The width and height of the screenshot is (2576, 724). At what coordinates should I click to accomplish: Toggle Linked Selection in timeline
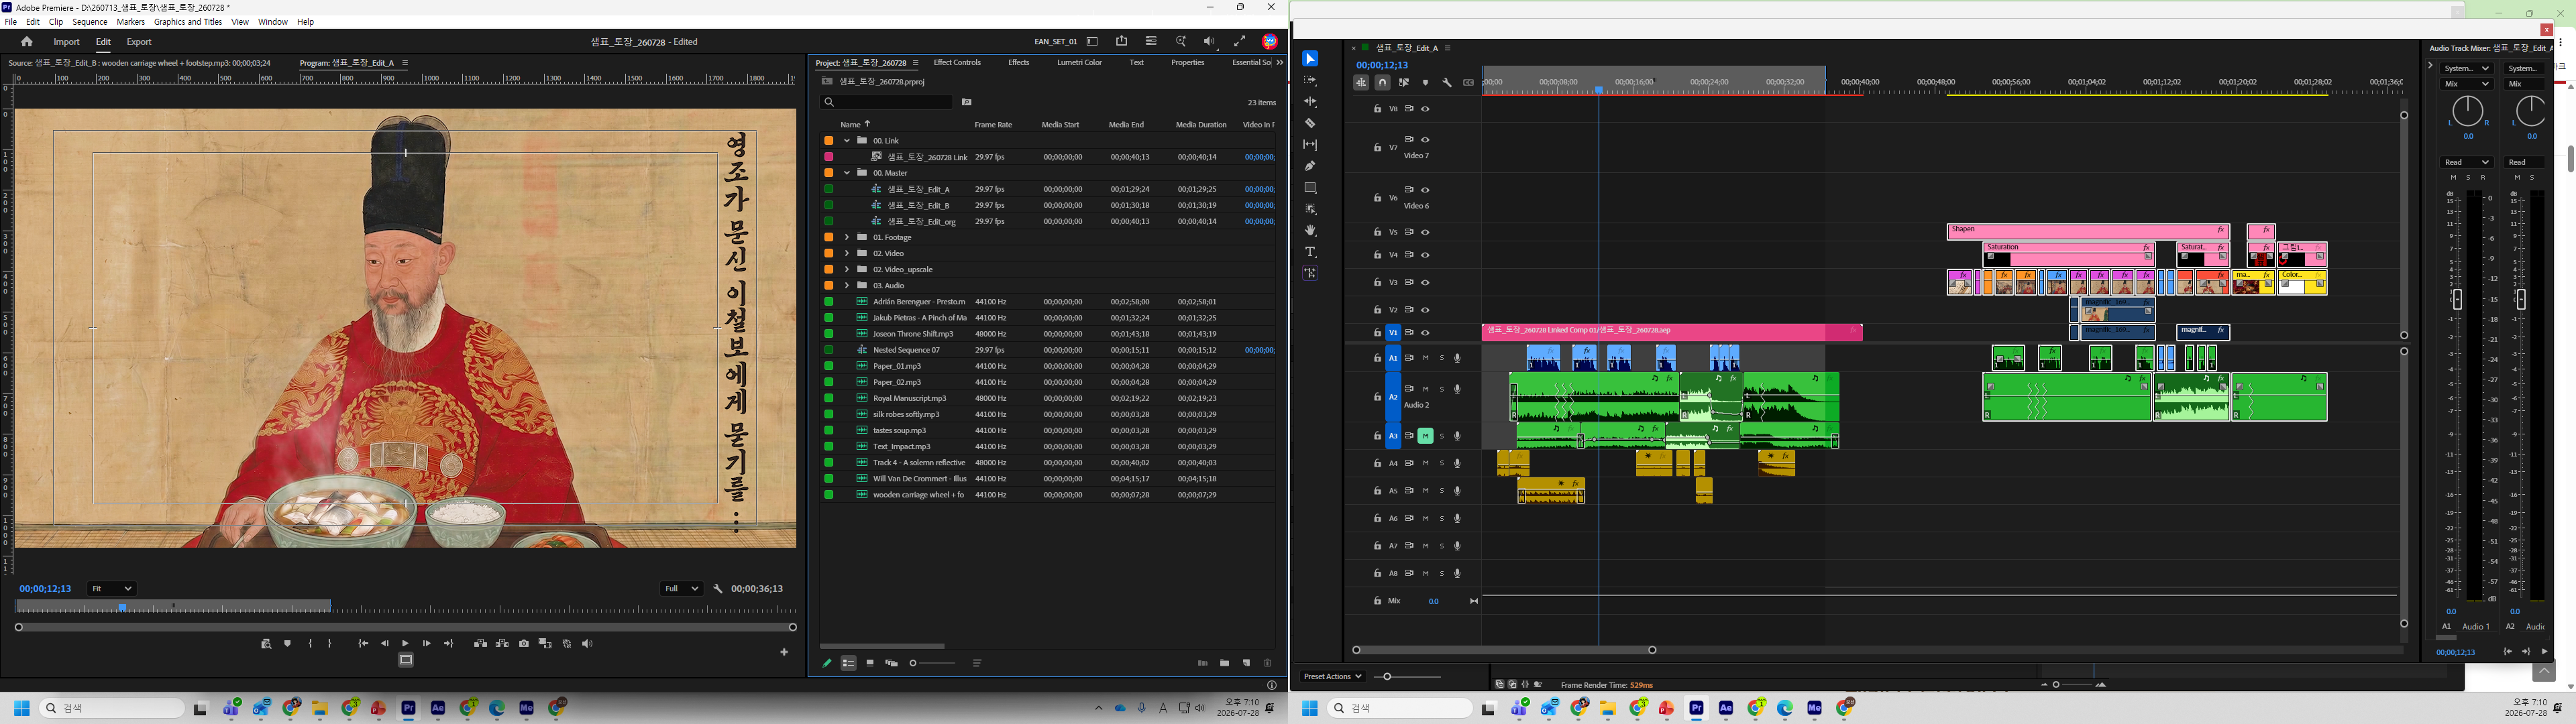point(1404,83)
